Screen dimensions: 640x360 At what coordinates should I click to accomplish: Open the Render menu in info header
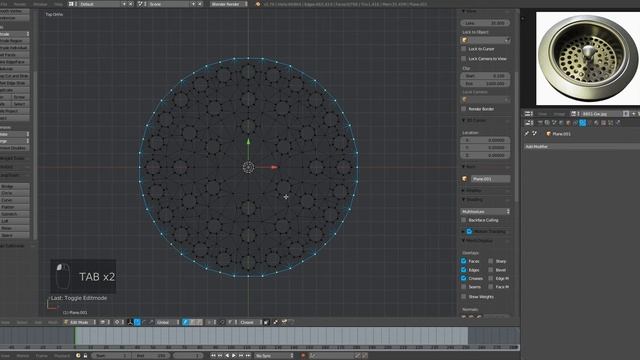[x=20, y=4]
